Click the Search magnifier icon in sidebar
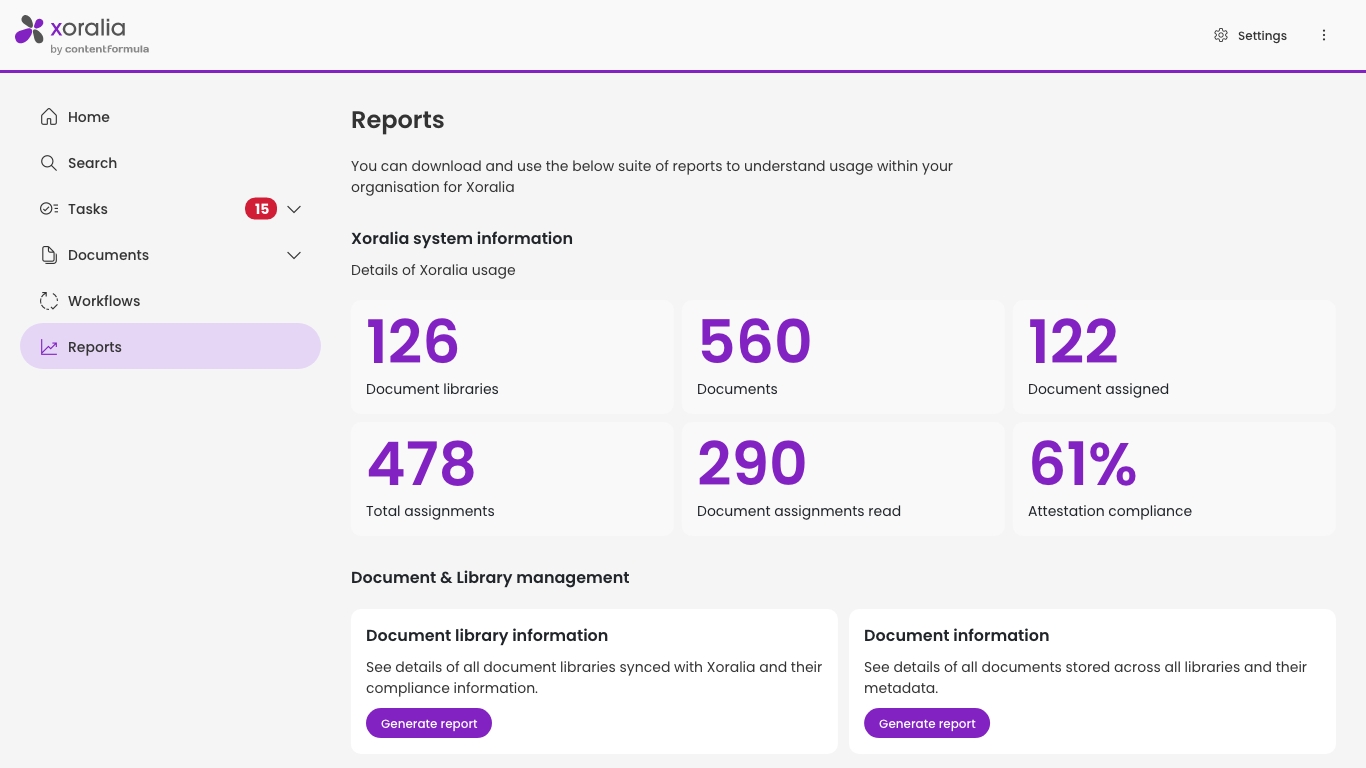The image size is (1366, 768). [x=48, y=163]
